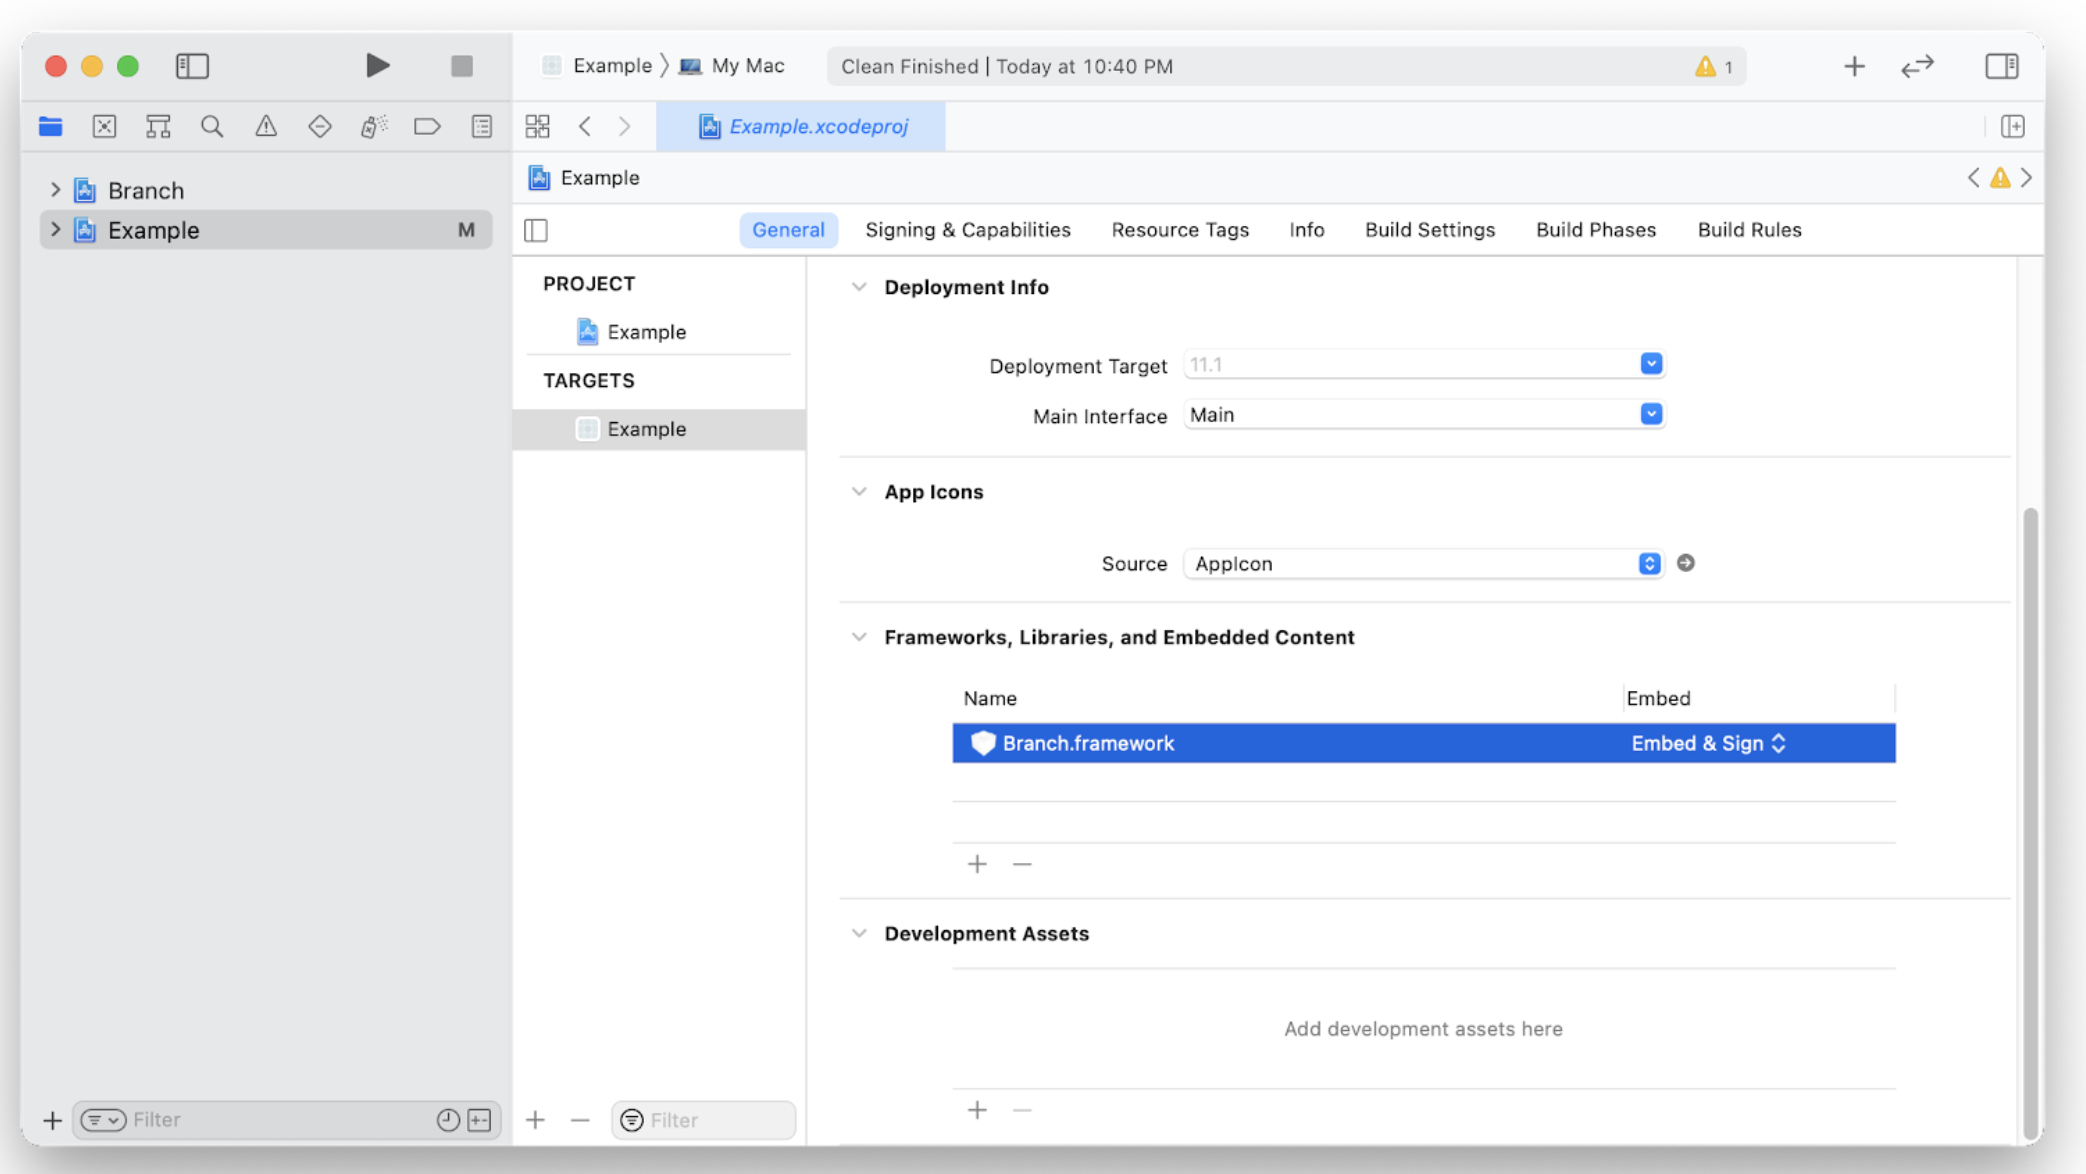Viewport: 2086px width, 1174px height.
Task: Show the Project navigator folder icon
Action: 50,126
